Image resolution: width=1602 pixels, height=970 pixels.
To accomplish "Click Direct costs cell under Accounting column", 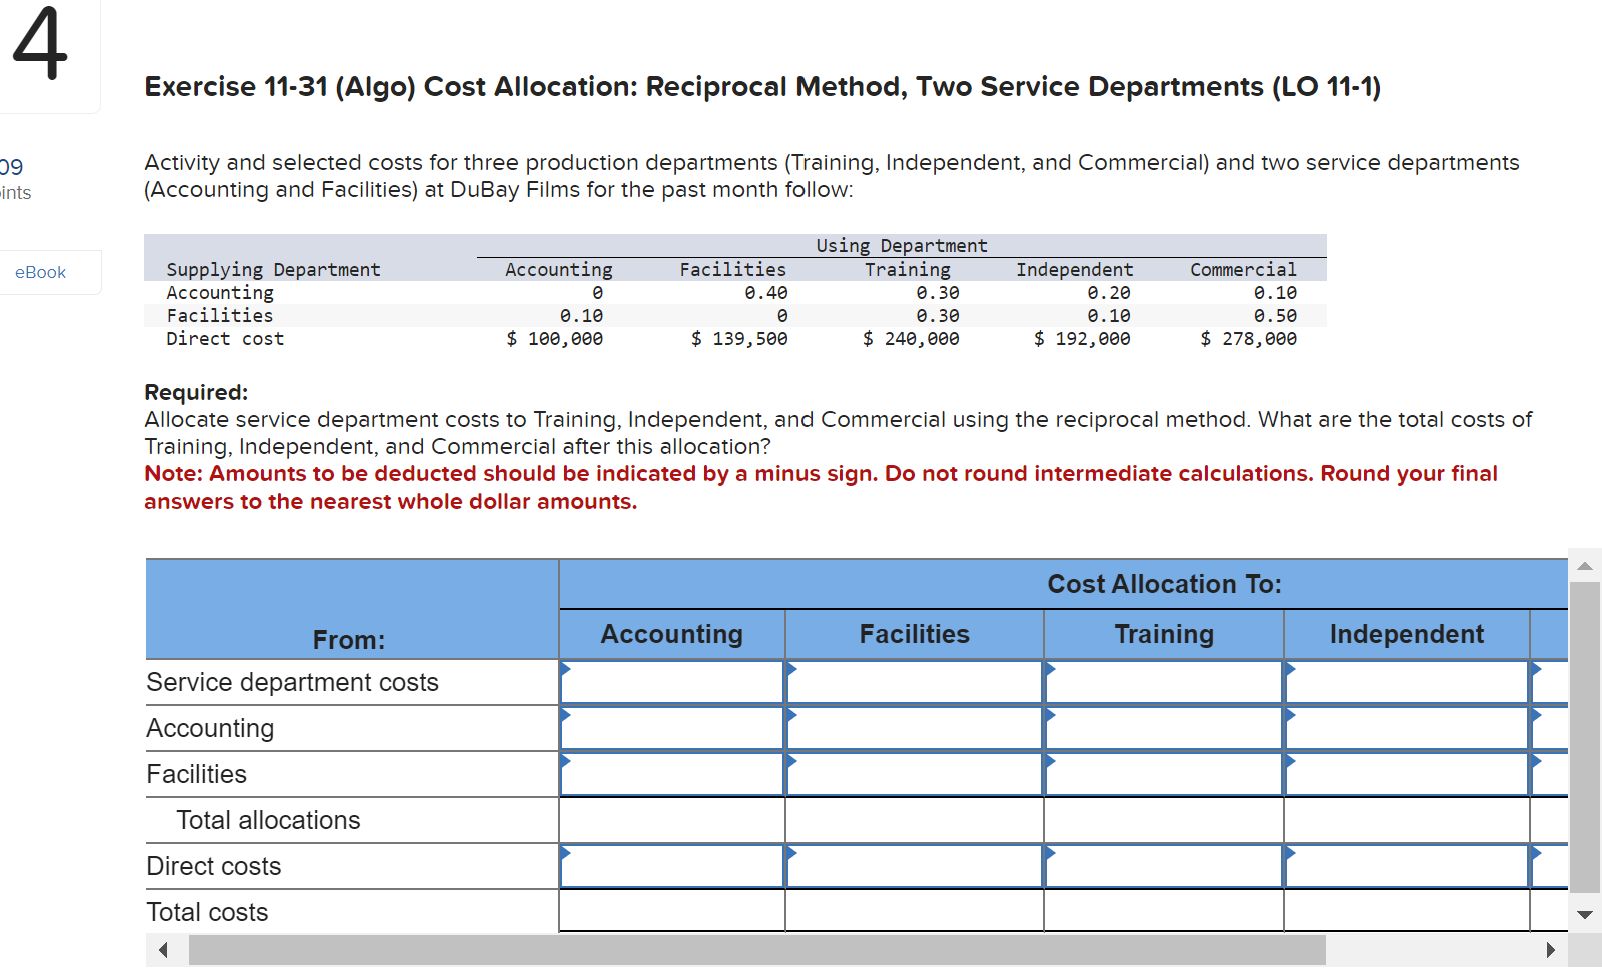I will (x=672, y=866).
